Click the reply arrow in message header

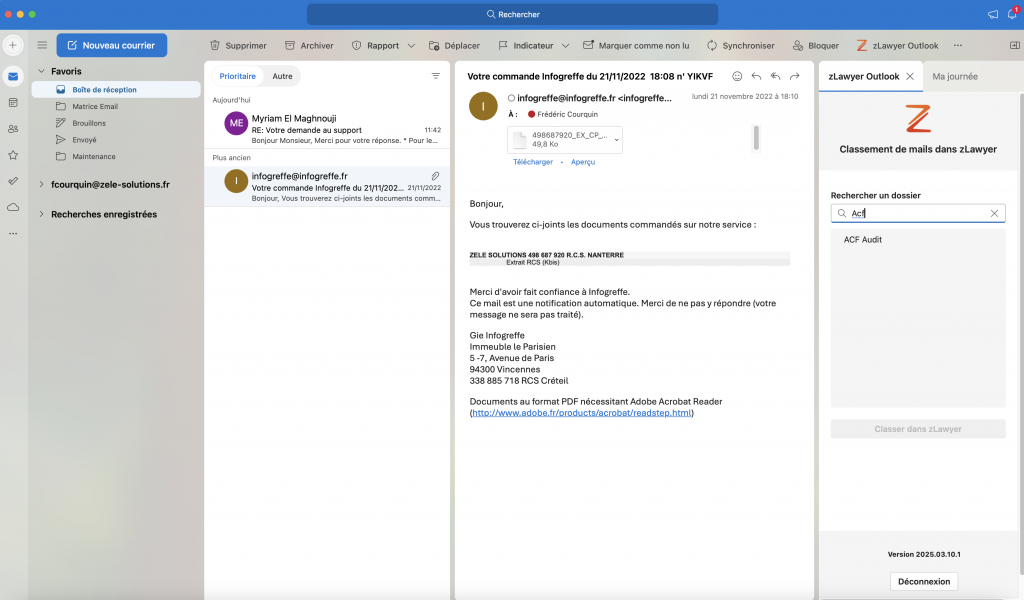[x=756, y=76]
